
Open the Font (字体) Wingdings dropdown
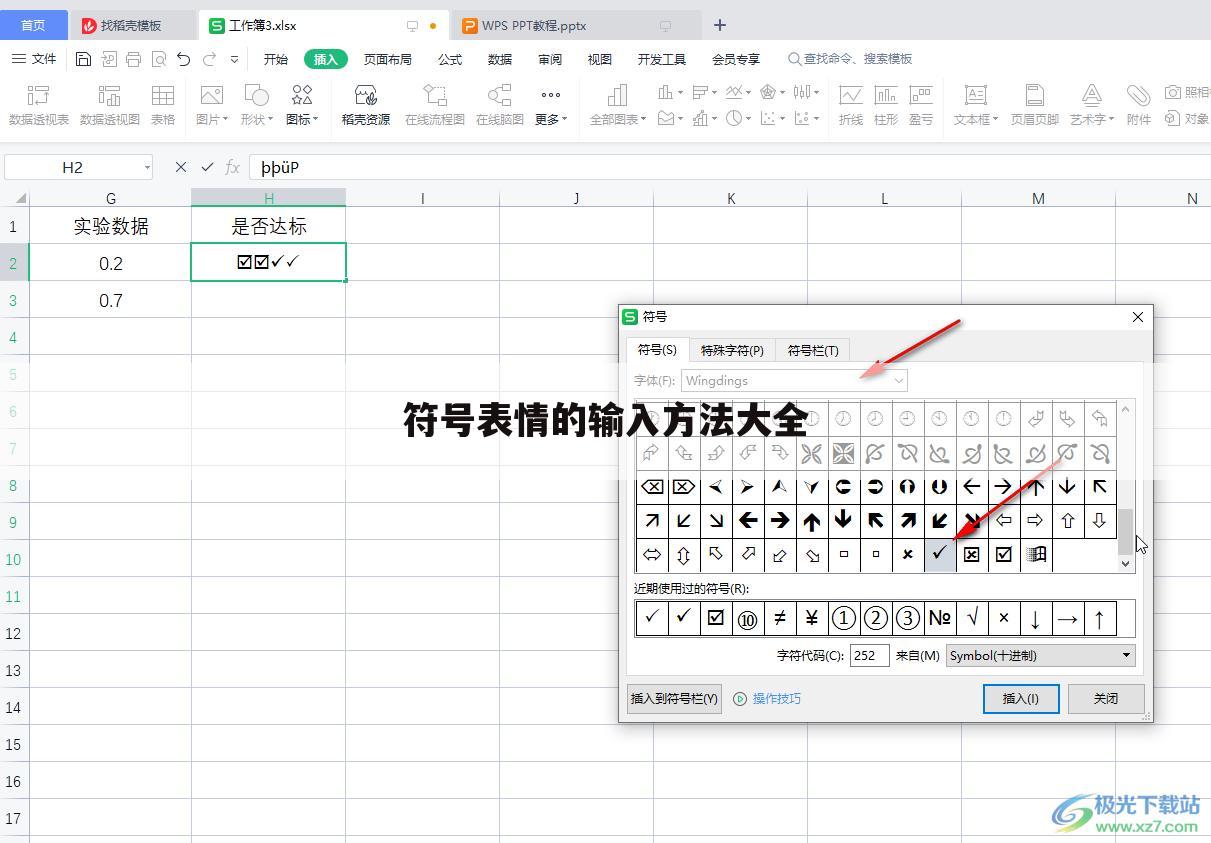pos(794,380)
